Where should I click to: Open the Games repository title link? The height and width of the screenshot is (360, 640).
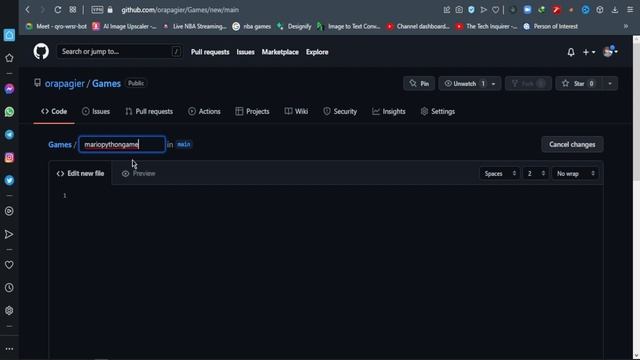pos(106,84)
